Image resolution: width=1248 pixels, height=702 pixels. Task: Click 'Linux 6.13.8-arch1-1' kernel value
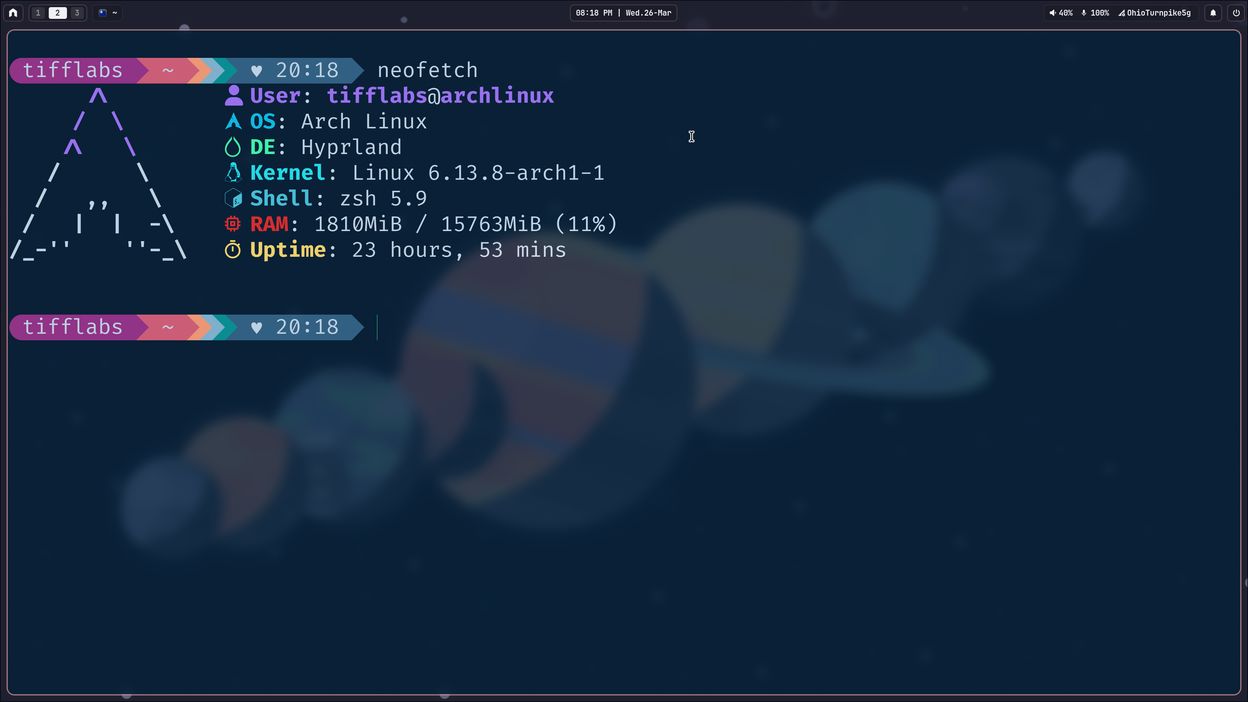(478, 173)
